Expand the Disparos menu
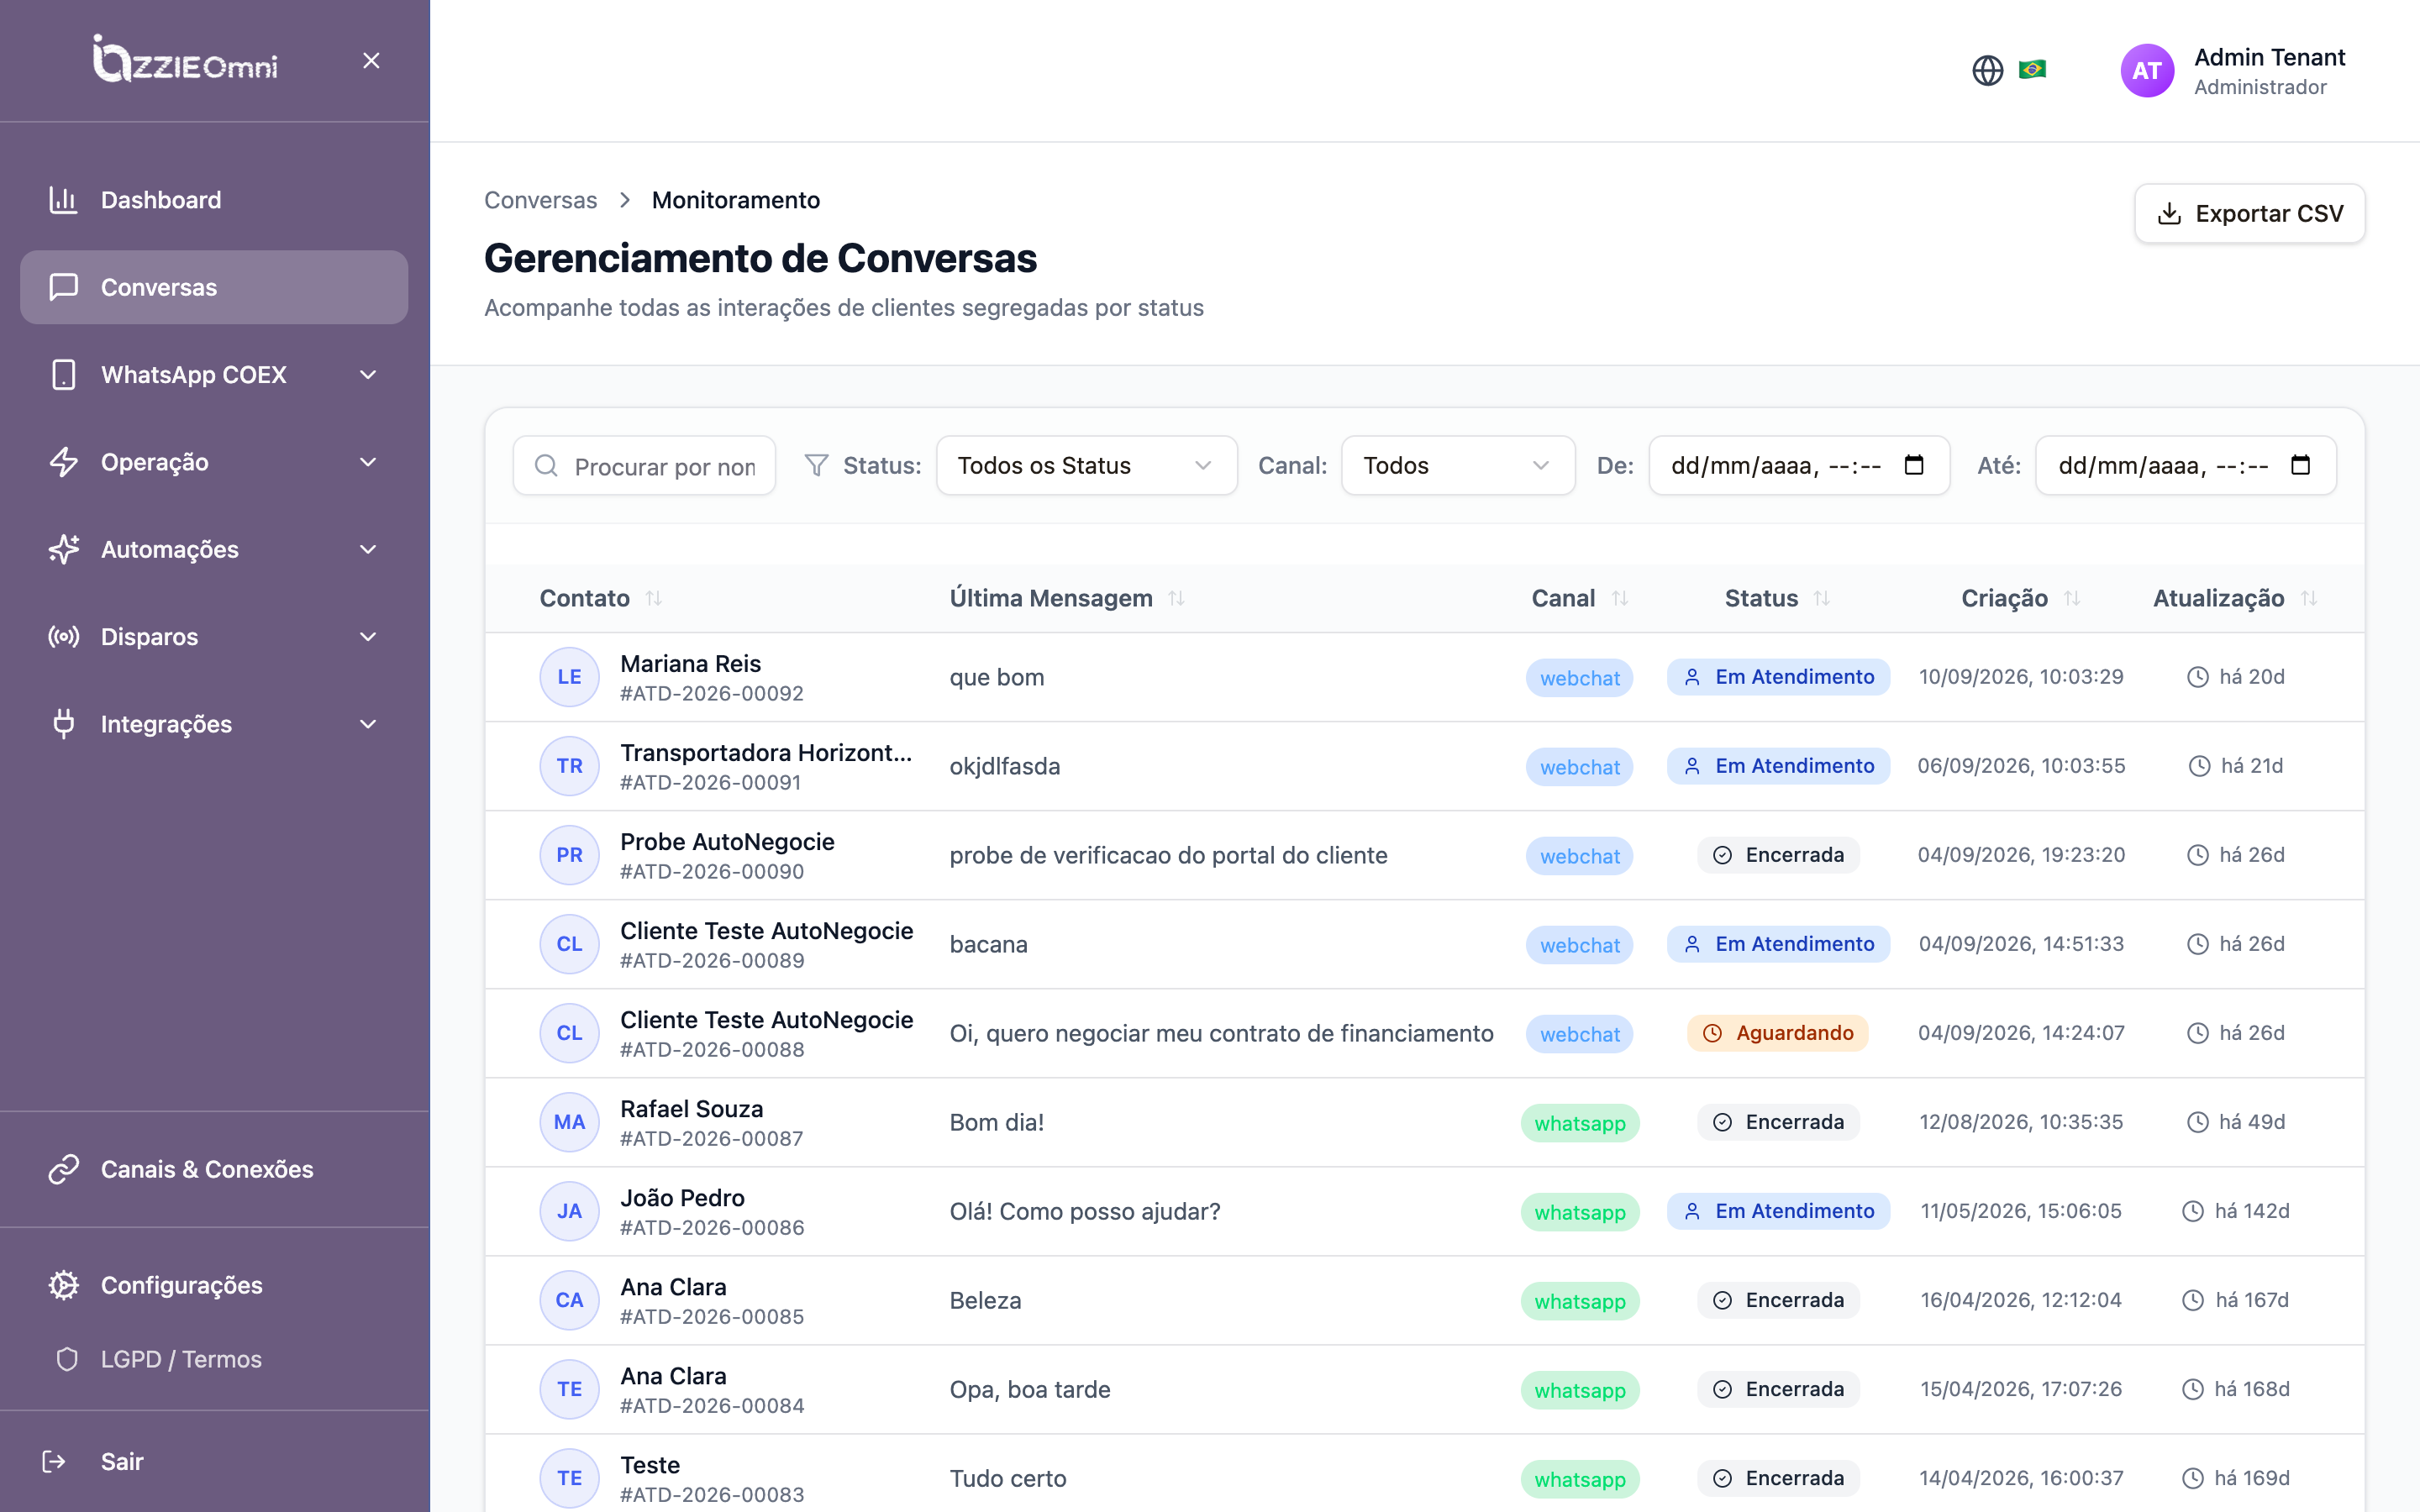 (x=214, y=637)
